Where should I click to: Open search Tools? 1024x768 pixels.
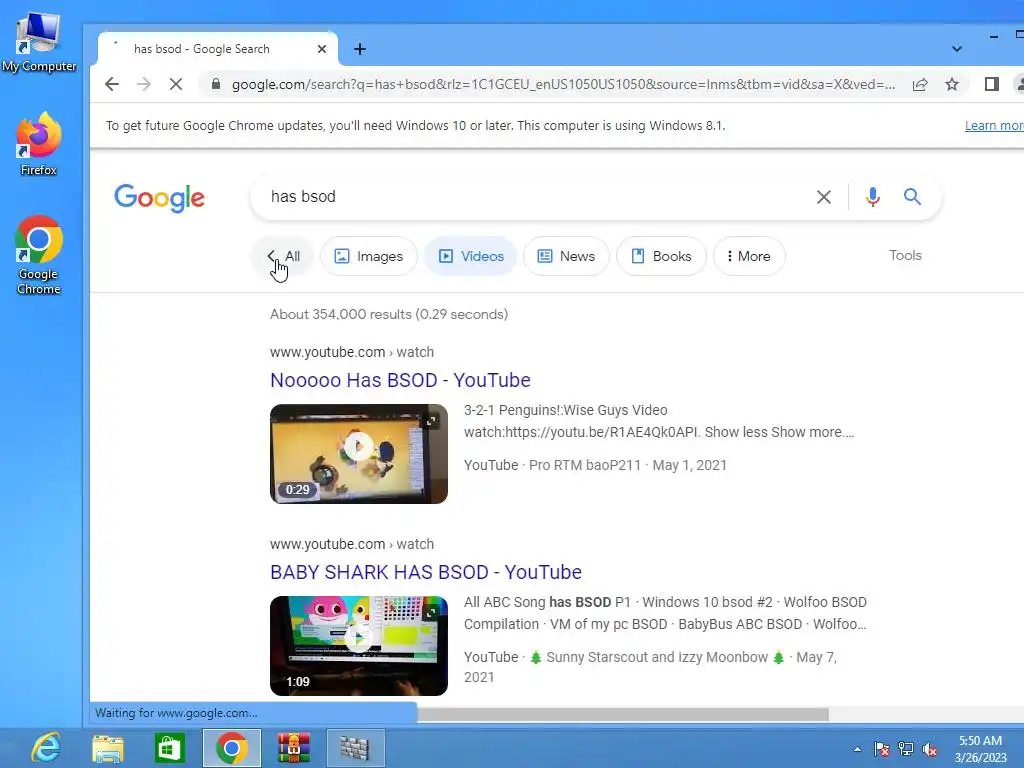(x=905, y=255)
